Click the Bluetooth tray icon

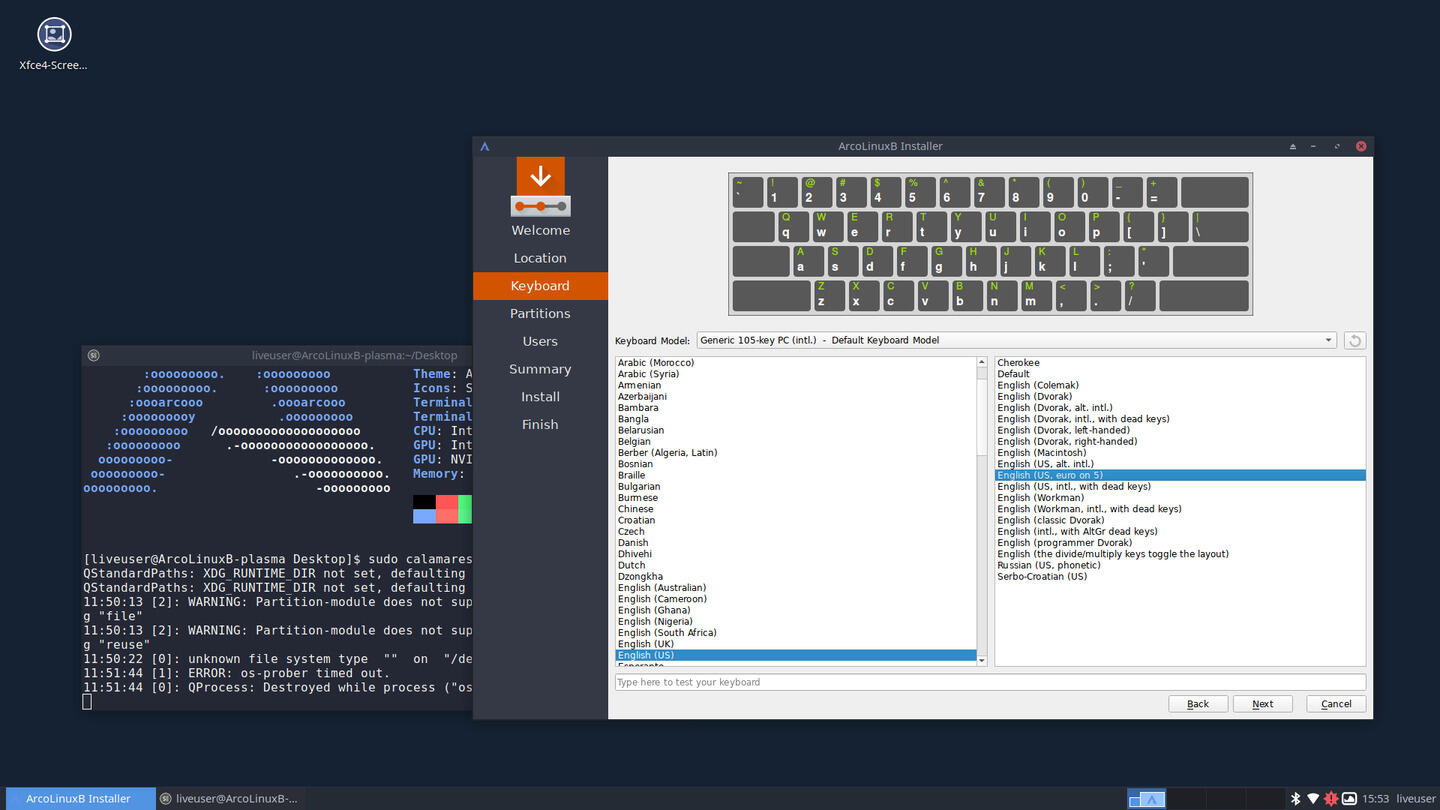1295,798
